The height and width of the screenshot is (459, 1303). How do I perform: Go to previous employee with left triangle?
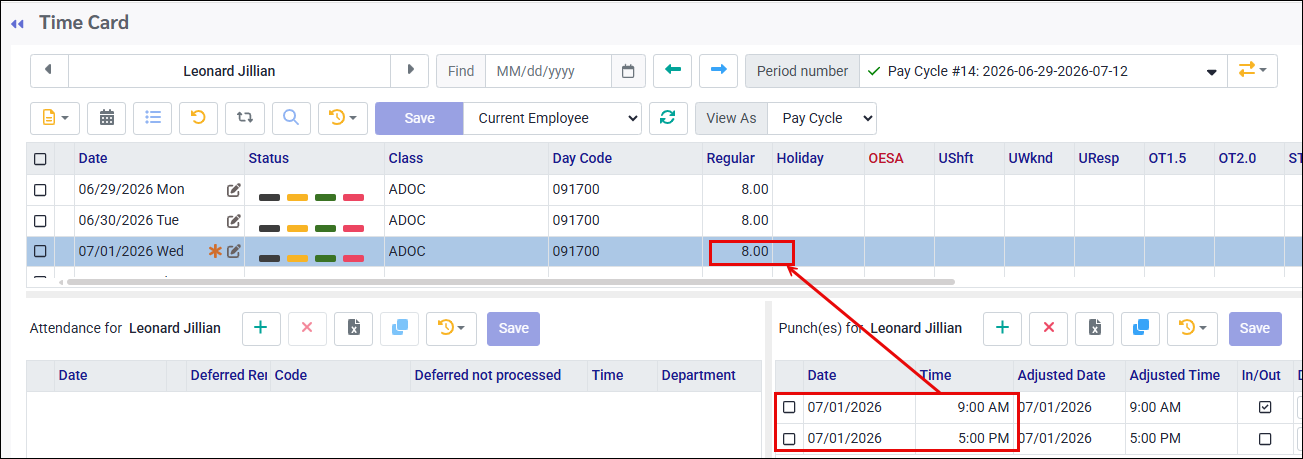click(x=49, y=70)
